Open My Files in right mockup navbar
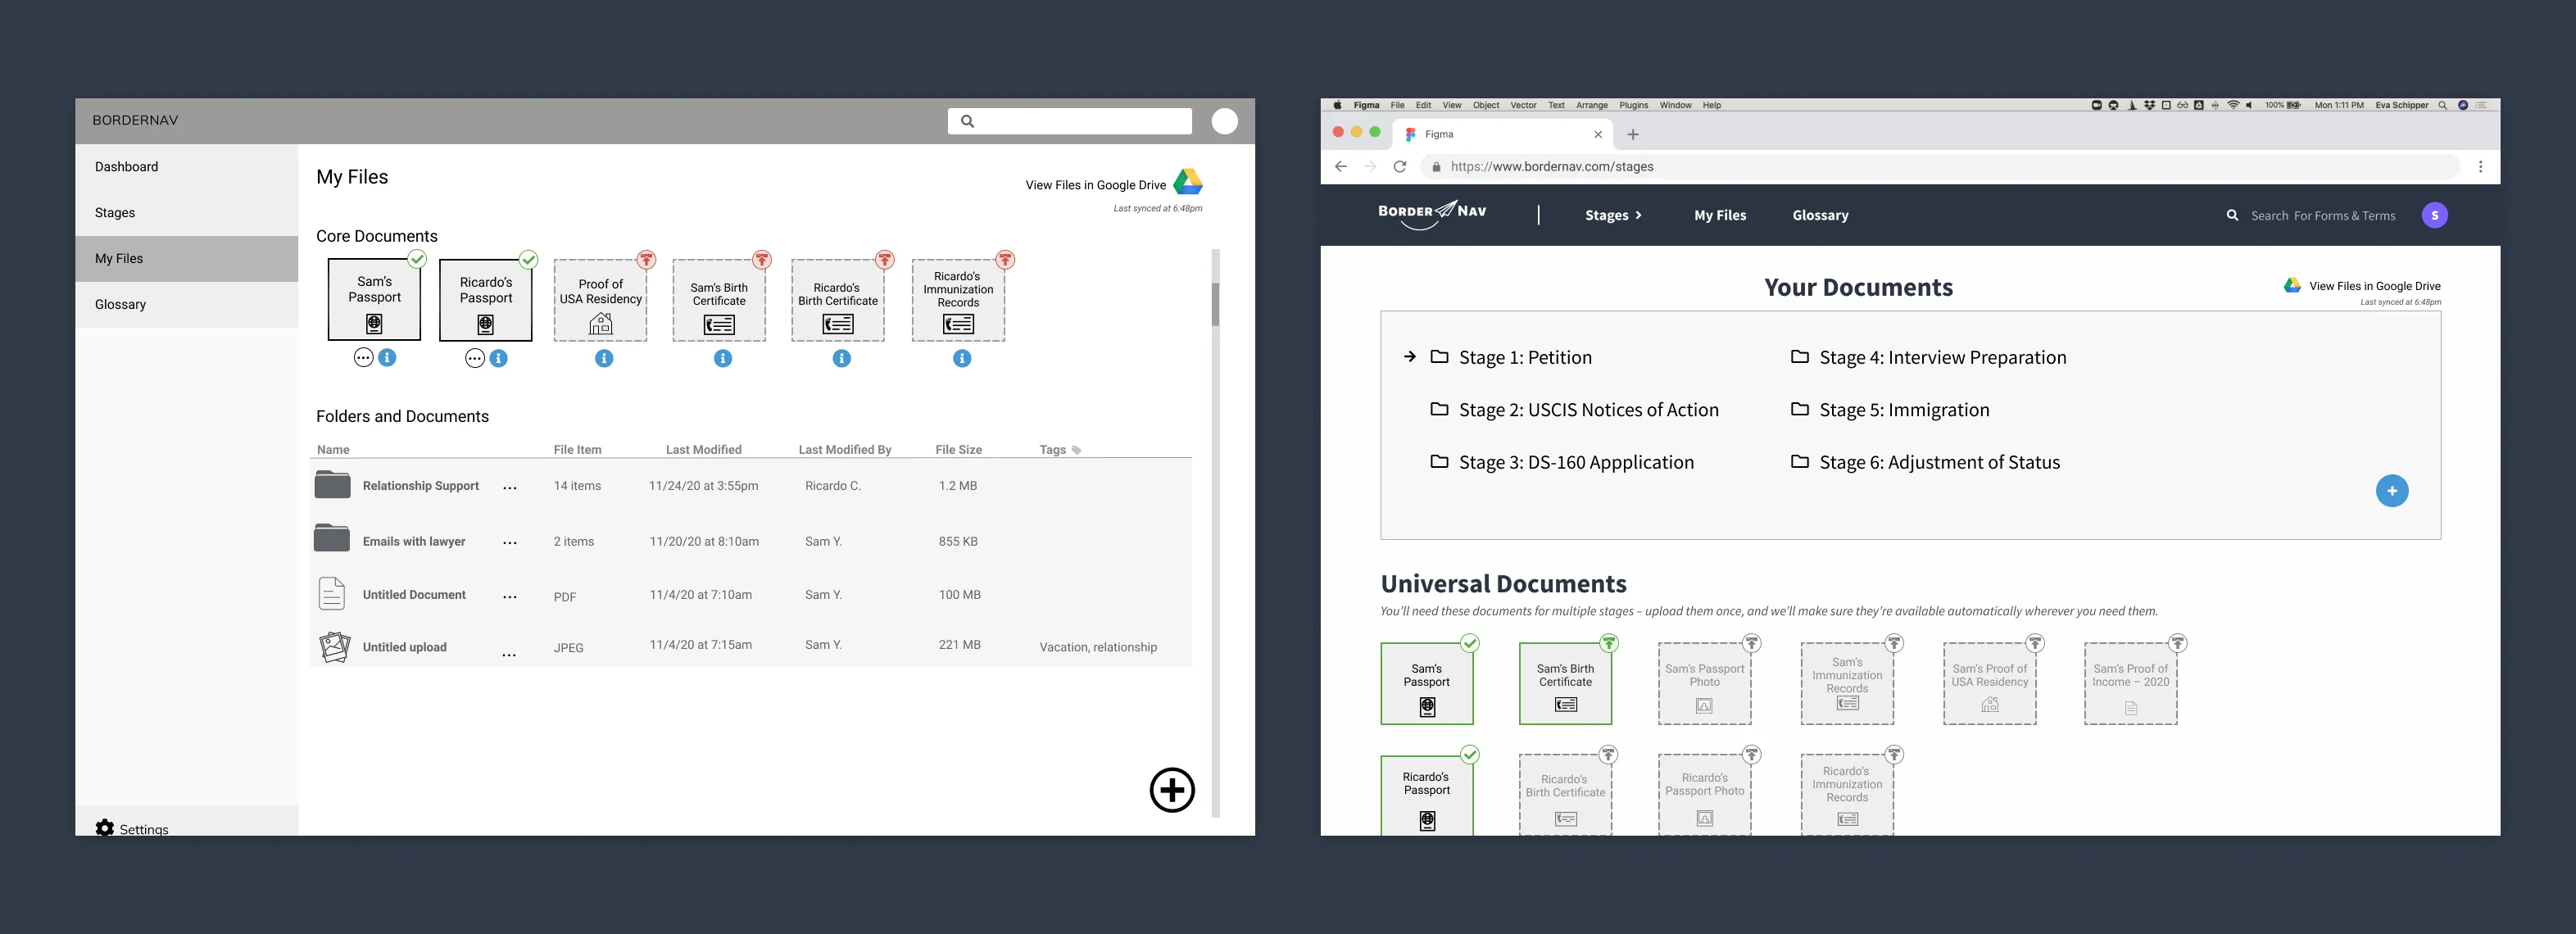 [1720, 215]
